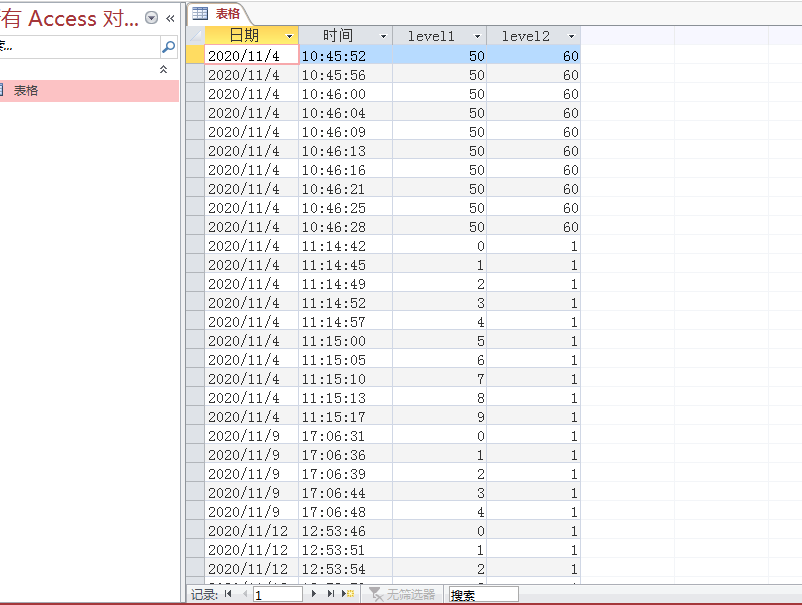
Task: Select the cell with time 10:46:28
Action: 346,226
